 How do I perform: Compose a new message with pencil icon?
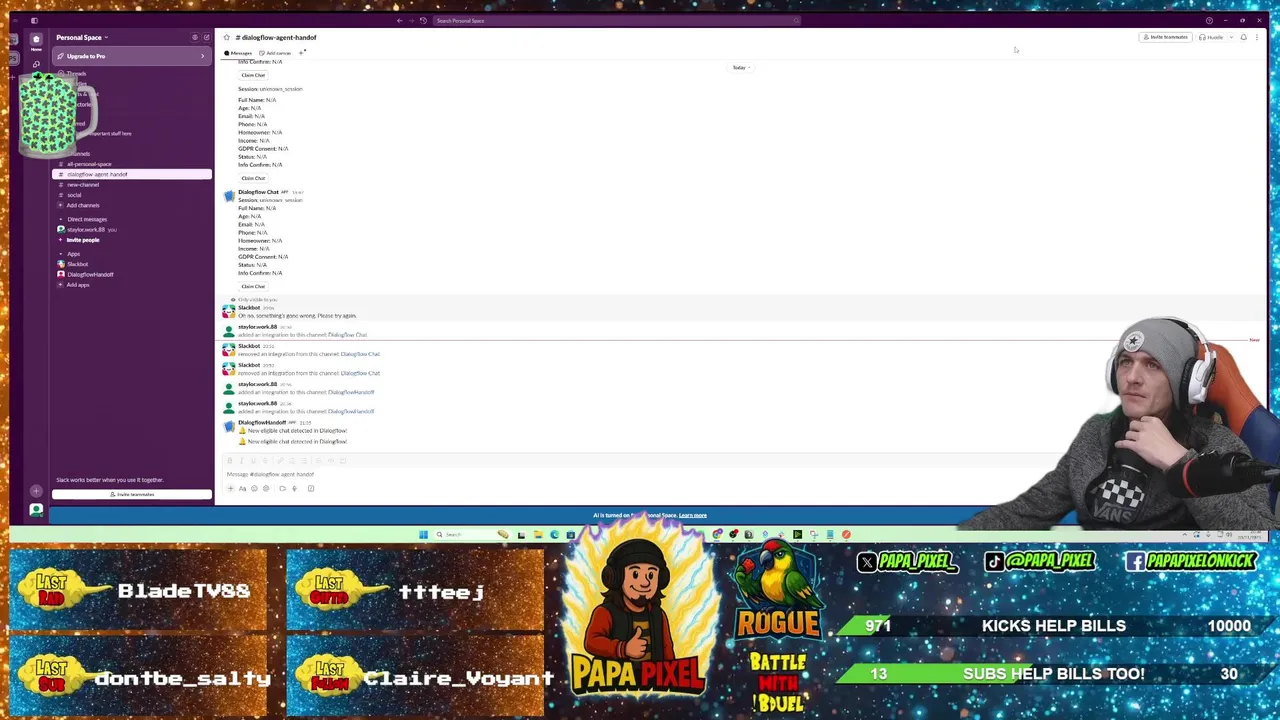(x=206, y=37)
